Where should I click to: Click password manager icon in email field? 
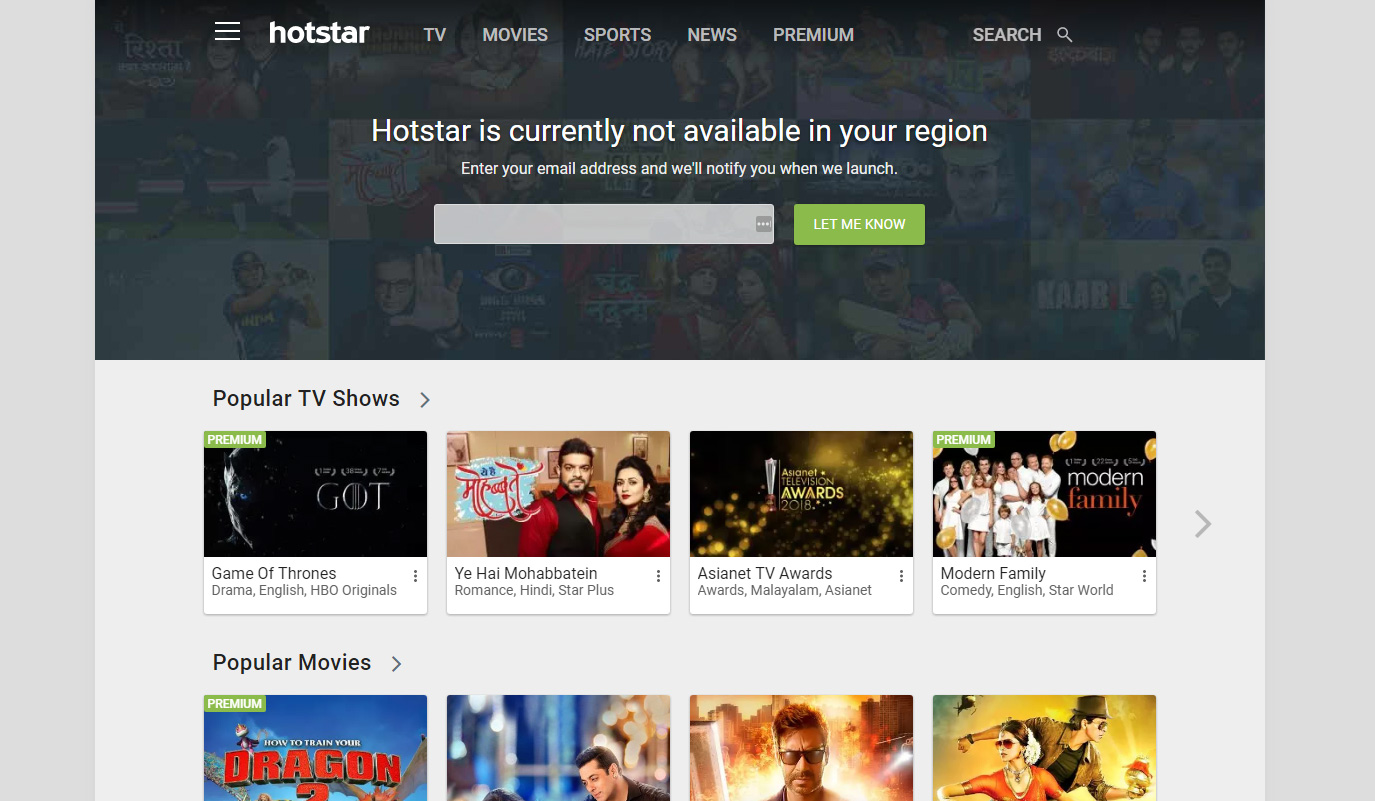(x=763, y=224)
